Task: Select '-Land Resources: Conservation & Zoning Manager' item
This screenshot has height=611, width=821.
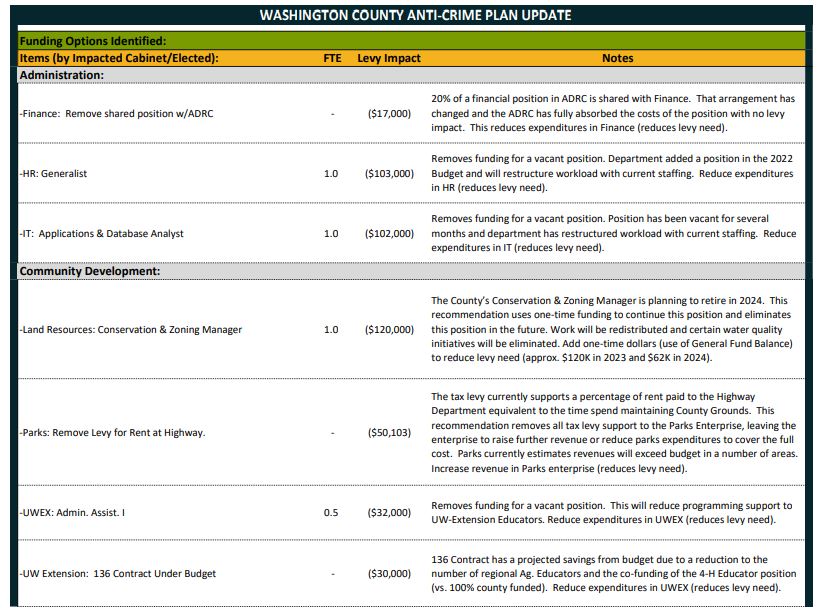Action: tap(131, 329)
